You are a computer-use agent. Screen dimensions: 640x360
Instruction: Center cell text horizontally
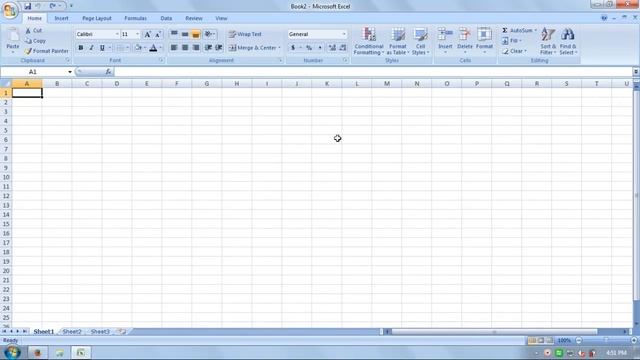point(185,48)
